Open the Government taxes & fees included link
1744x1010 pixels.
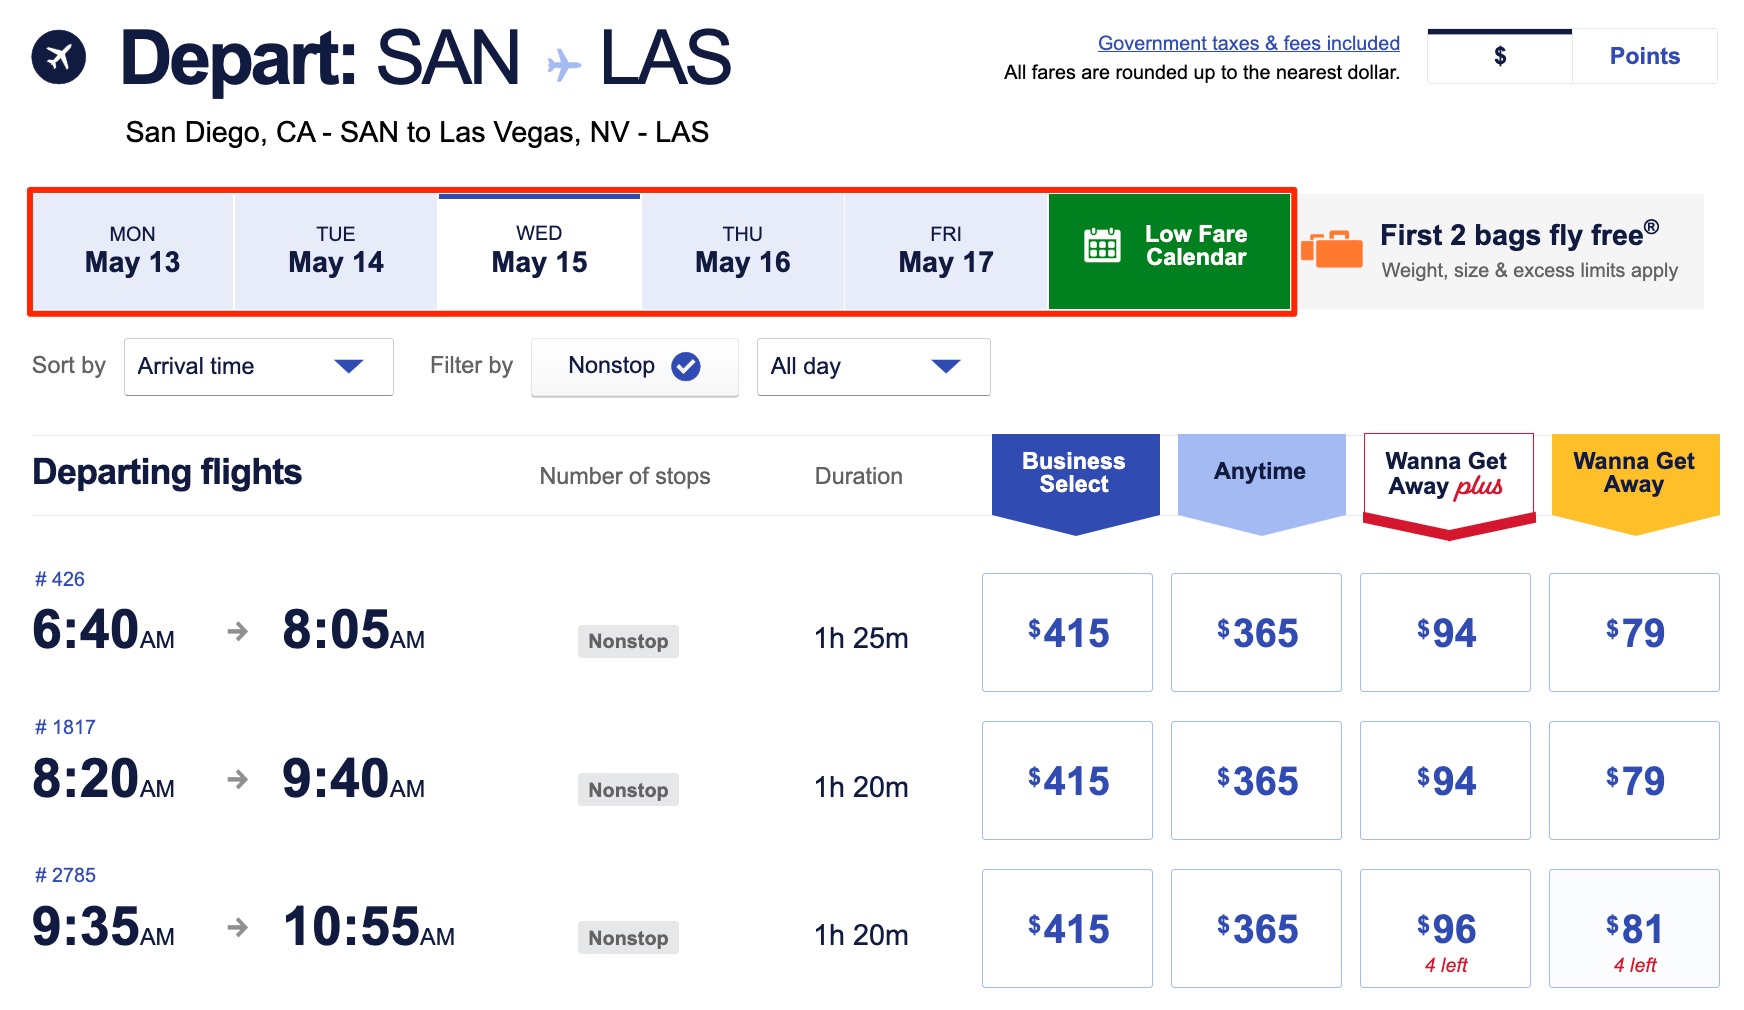1248,43
